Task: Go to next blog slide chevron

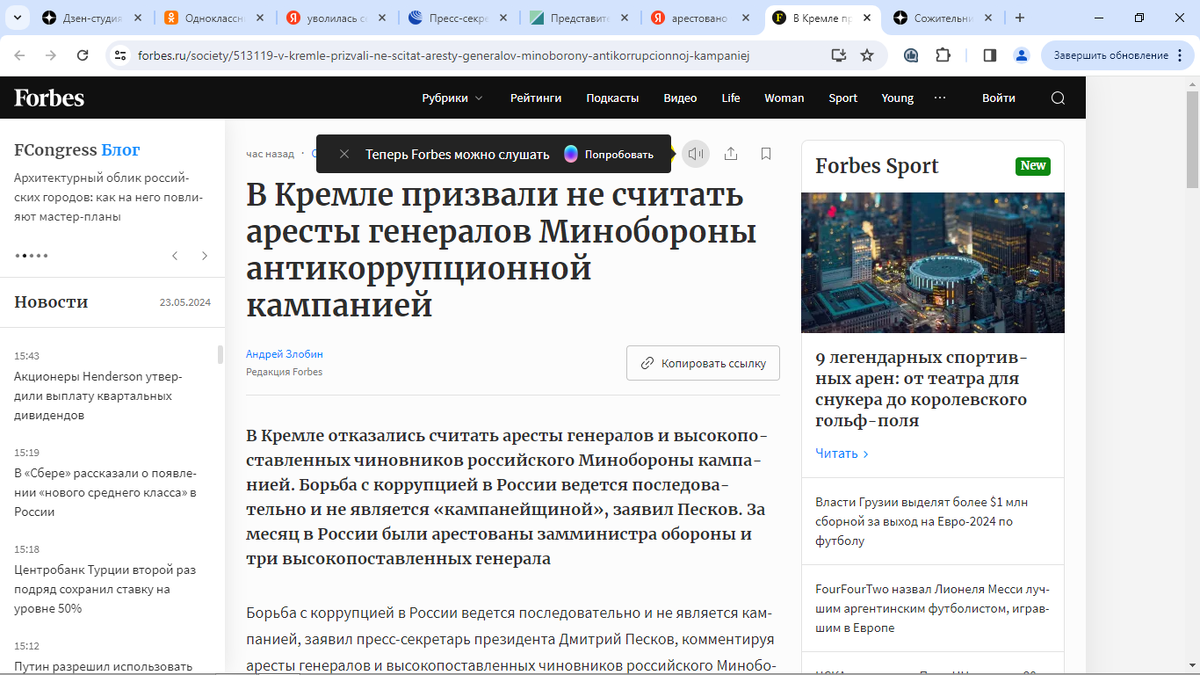Action: [205, 256]
